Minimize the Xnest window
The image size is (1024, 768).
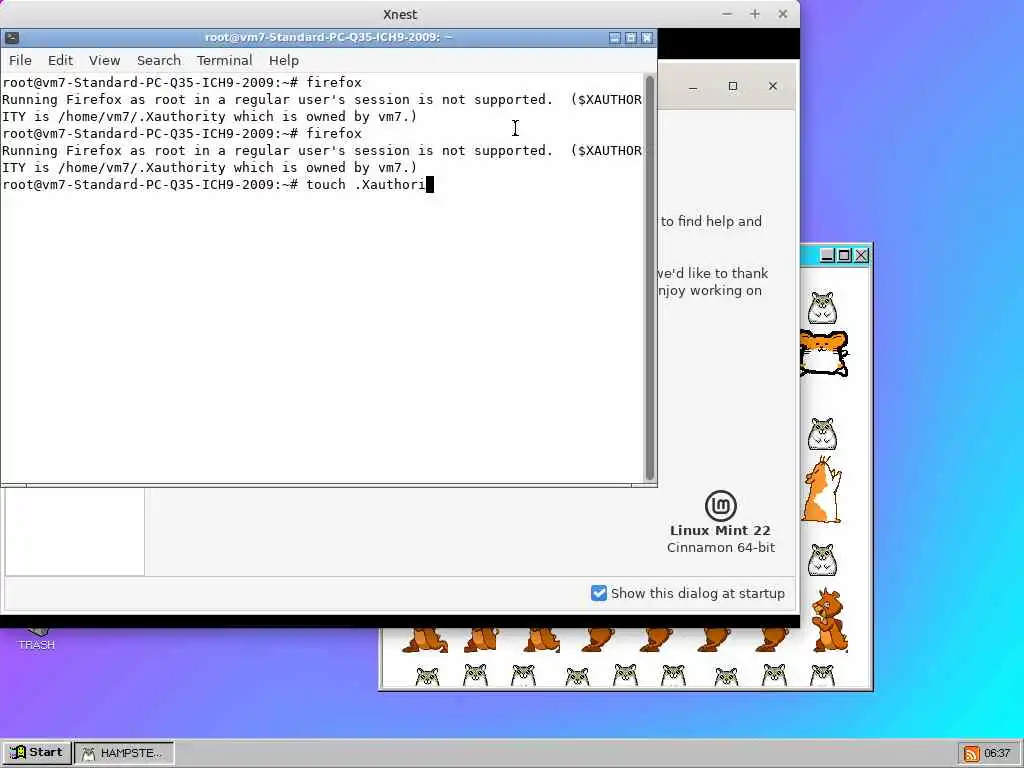(x=727, y=14)
